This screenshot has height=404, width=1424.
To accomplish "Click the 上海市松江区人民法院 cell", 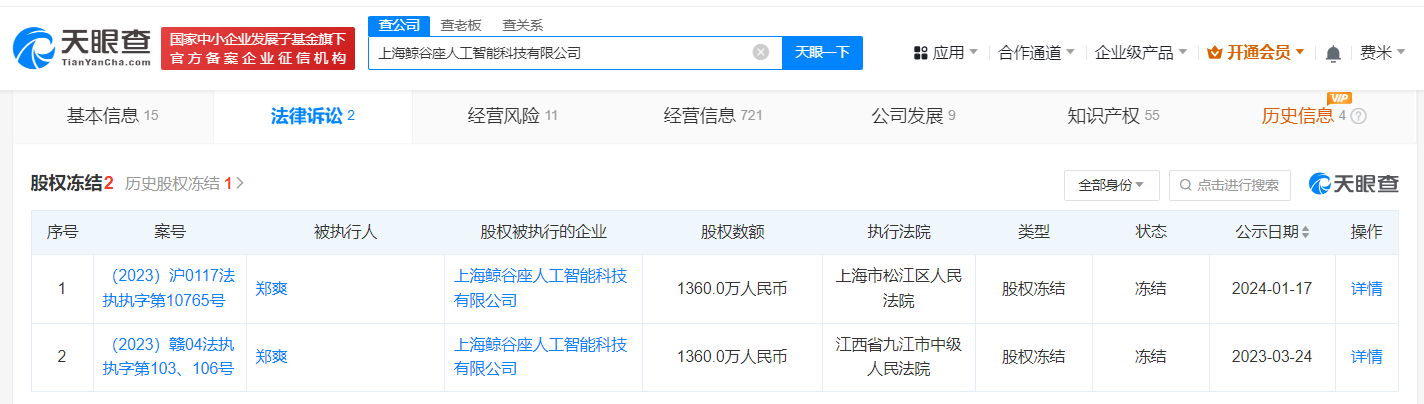I will (x=899, y=288).
